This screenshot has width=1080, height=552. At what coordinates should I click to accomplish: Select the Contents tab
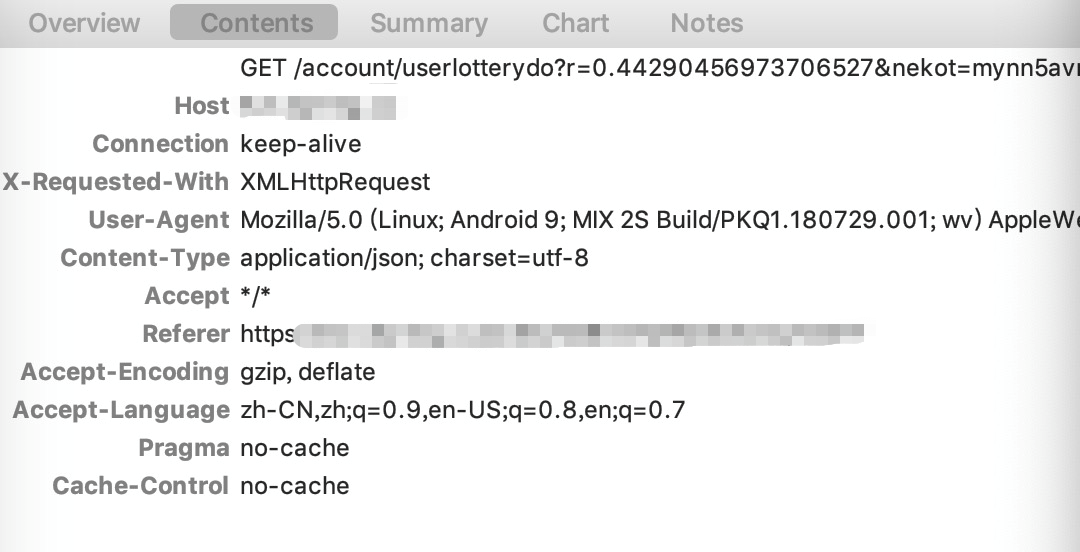(254, 22)
